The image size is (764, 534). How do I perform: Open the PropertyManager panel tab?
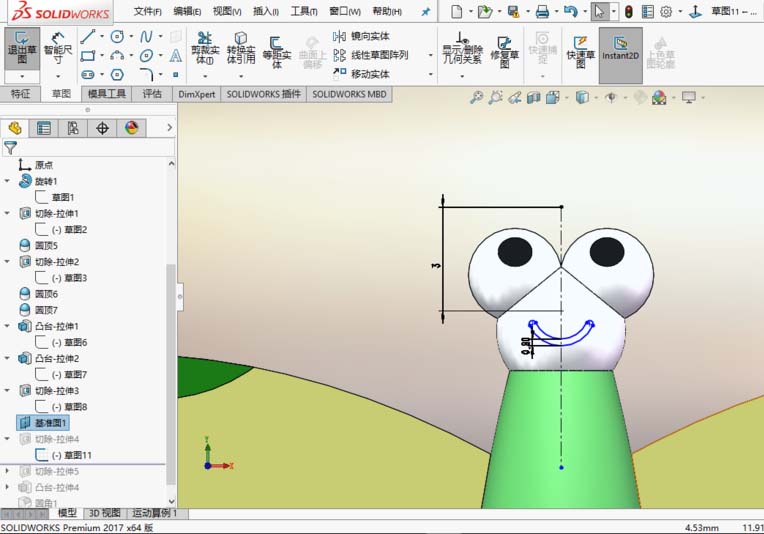point(44,128)
